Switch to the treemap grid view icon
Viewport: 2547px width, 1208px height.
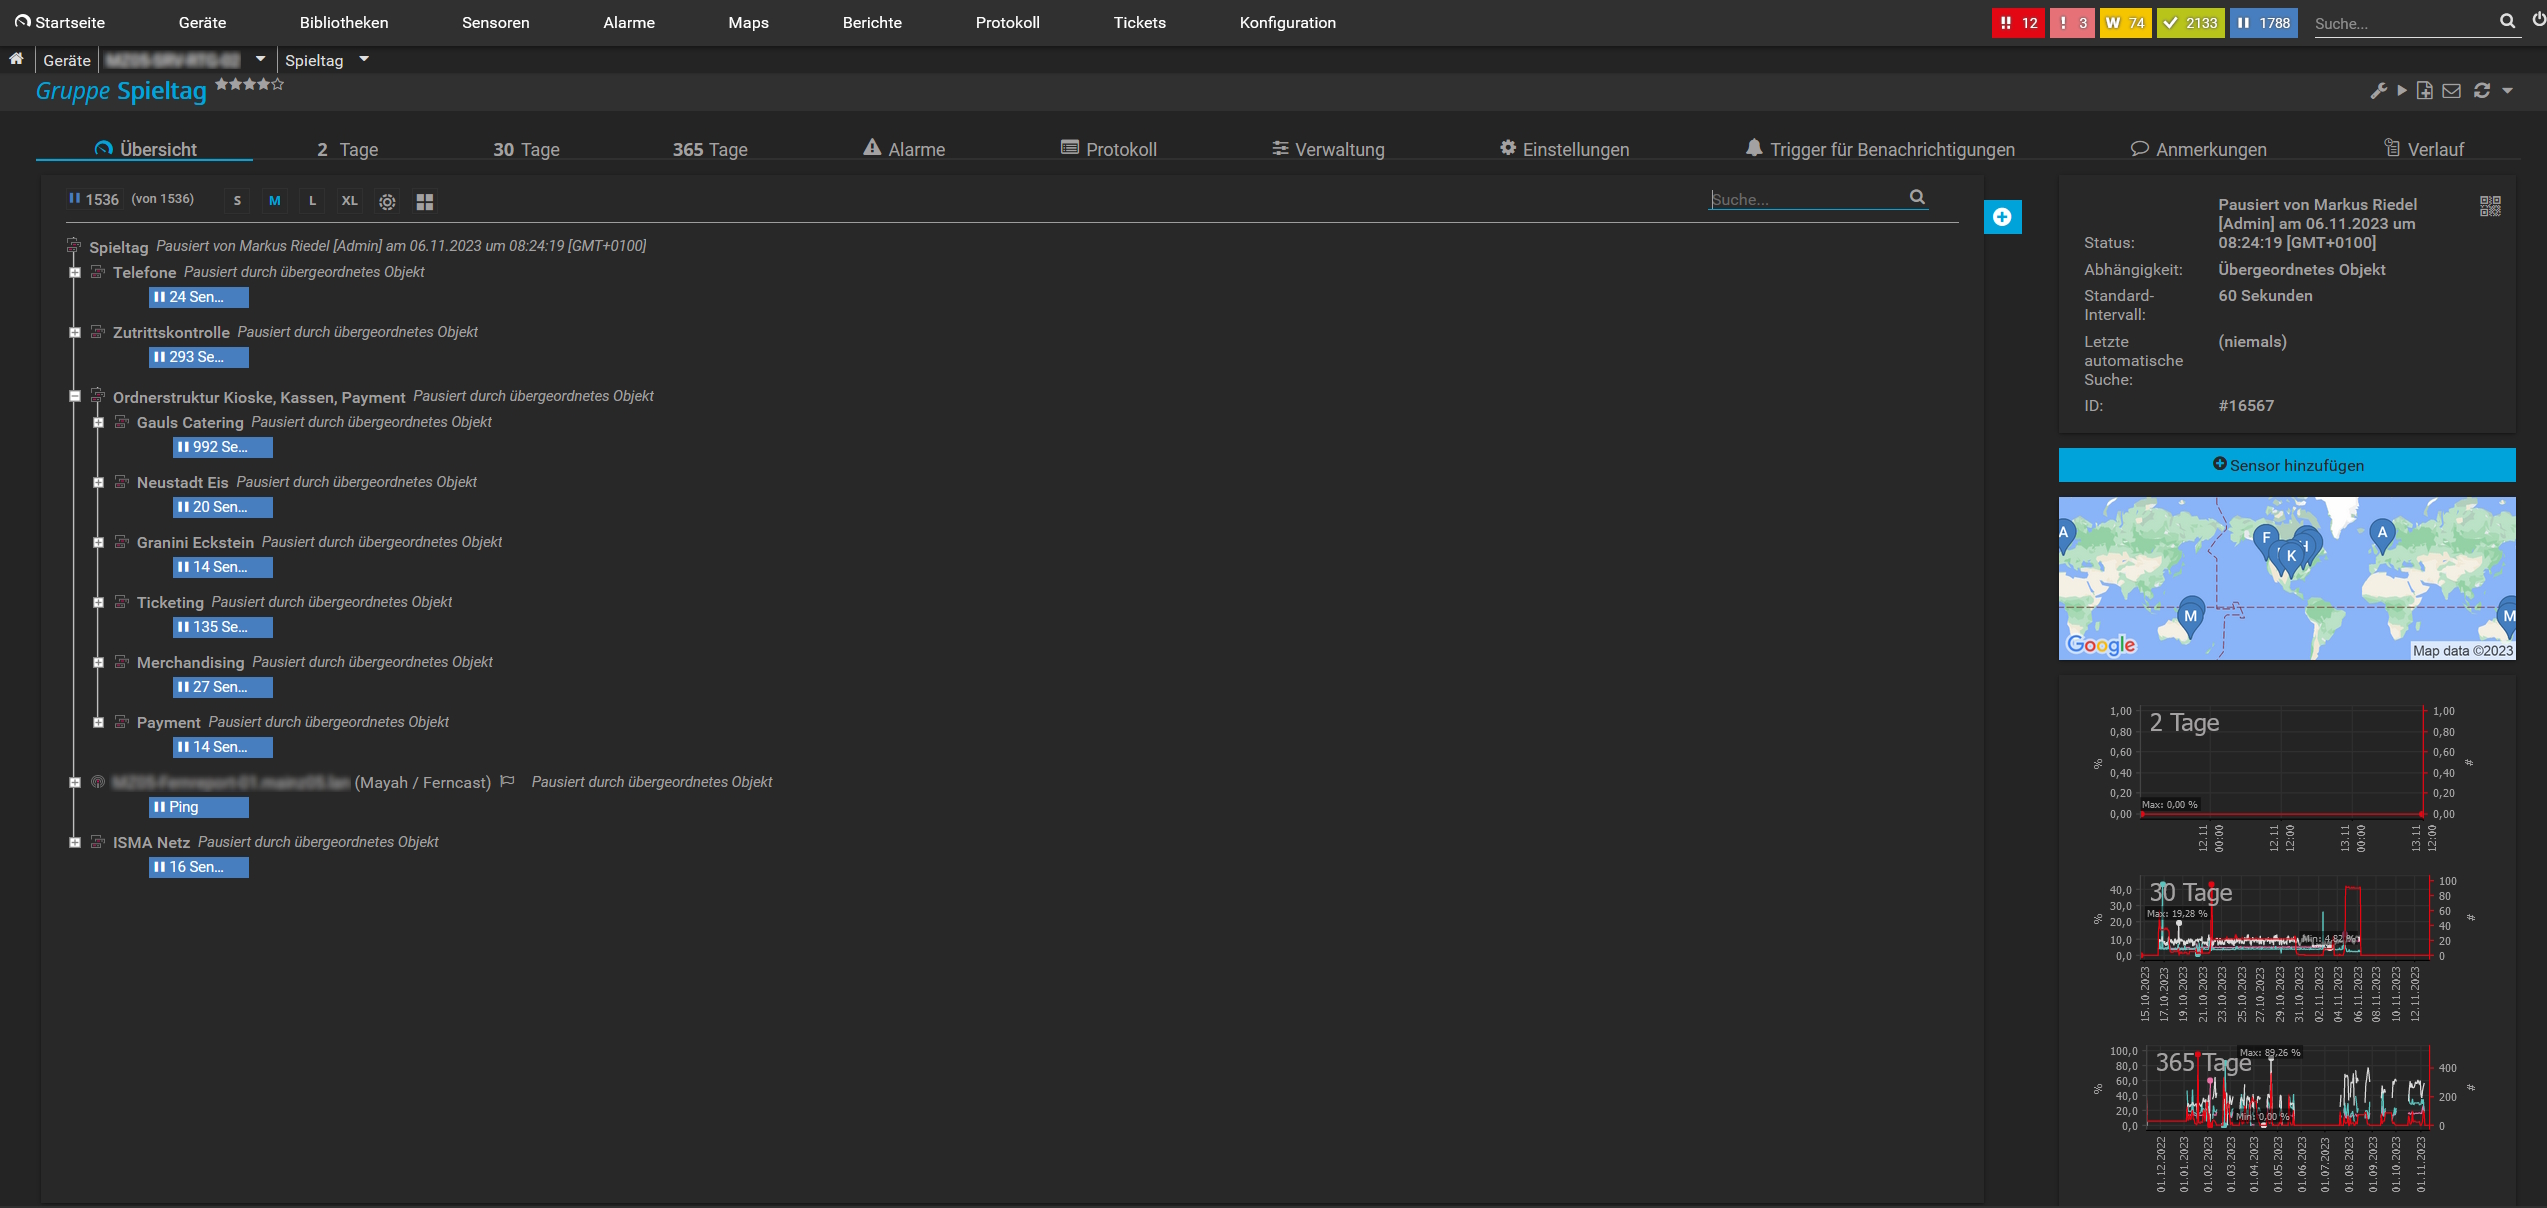pyautogui.click(x=424, y=202)
